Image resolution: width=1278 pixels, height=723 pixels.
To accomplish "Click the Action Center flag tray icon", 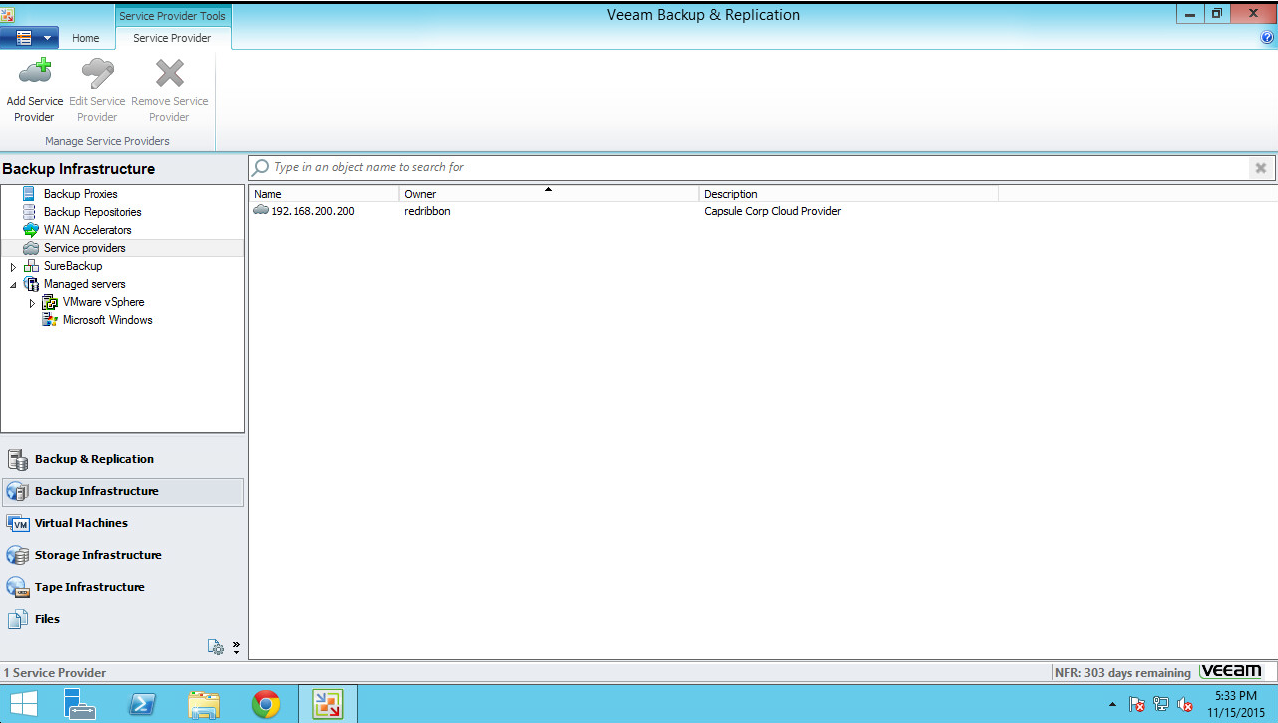I will coord(1137,704).
